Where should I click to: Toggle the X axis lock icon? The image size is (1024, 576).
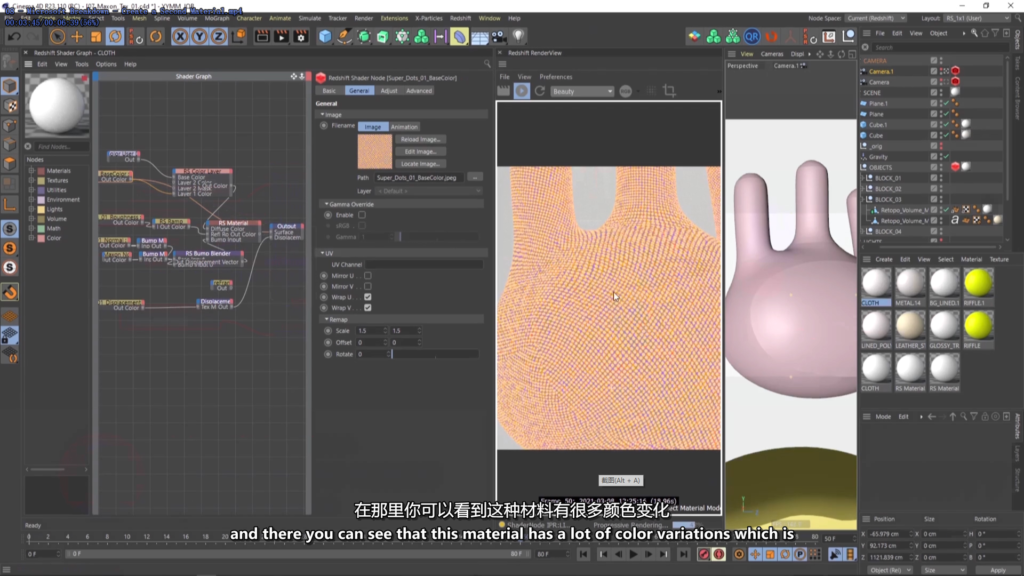[x=180, y=36]
